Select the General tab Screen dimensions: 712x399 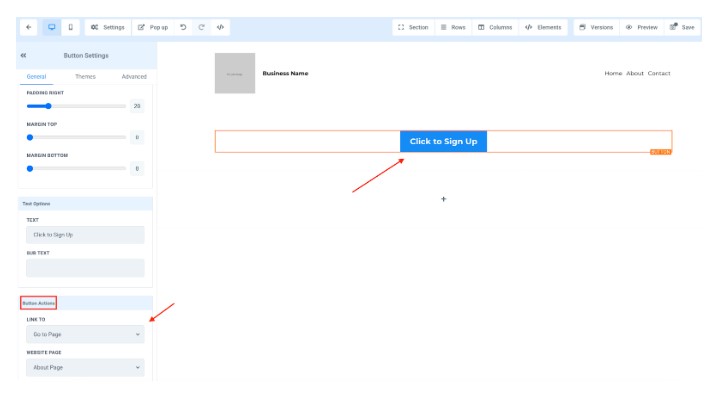coord(36,77)
